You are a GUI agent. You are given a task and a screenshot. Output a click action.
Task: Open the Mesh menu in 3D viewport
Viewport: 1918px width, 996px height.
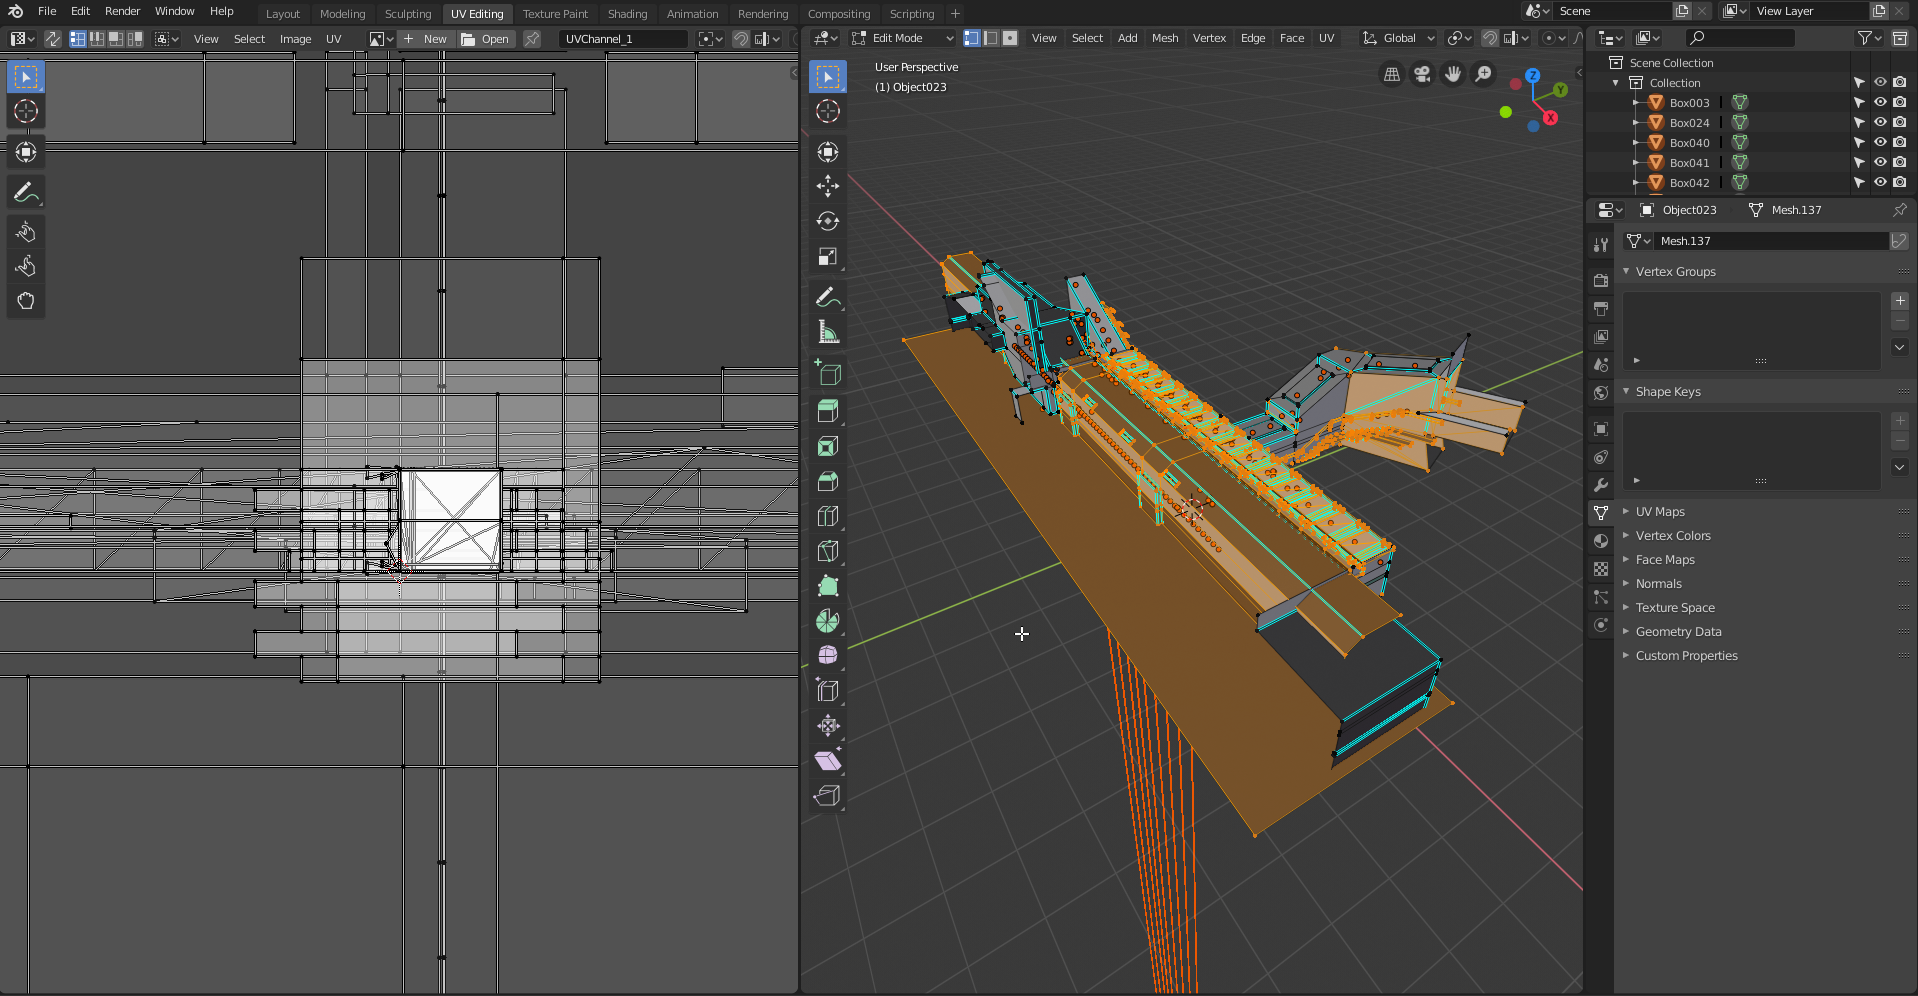[x=1164, y=38]
